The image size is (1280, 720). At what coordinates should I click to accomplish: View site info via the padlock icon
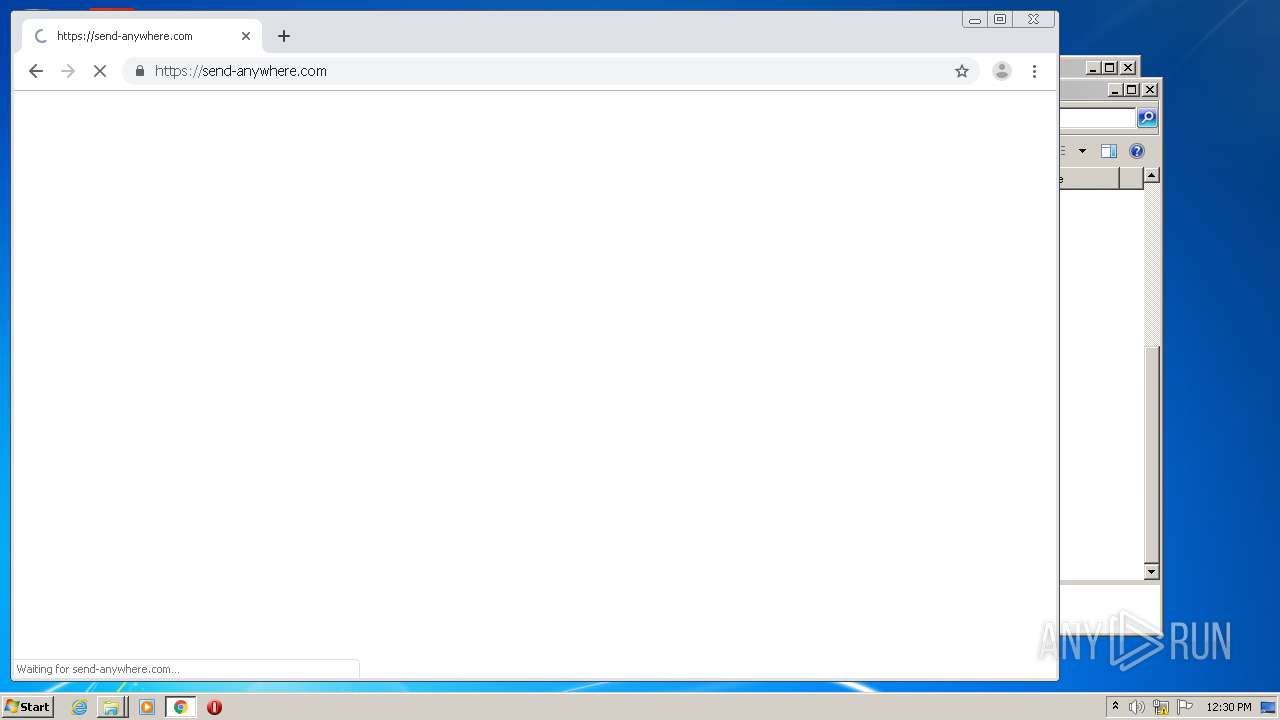tap(140, 71)
